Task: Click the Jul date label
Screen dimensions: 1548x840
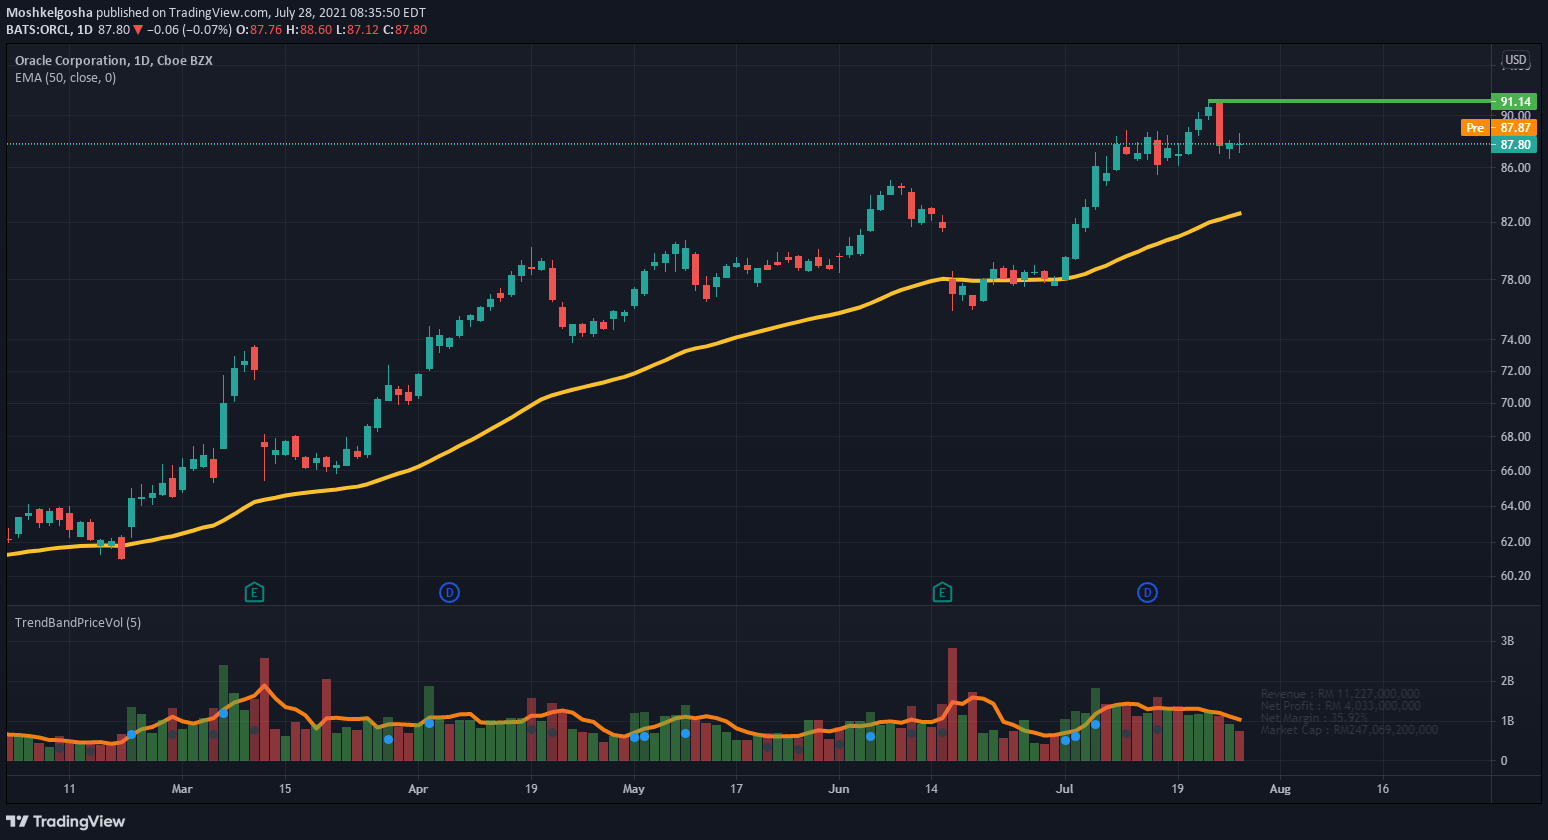Action: [x=1065, y=789]
